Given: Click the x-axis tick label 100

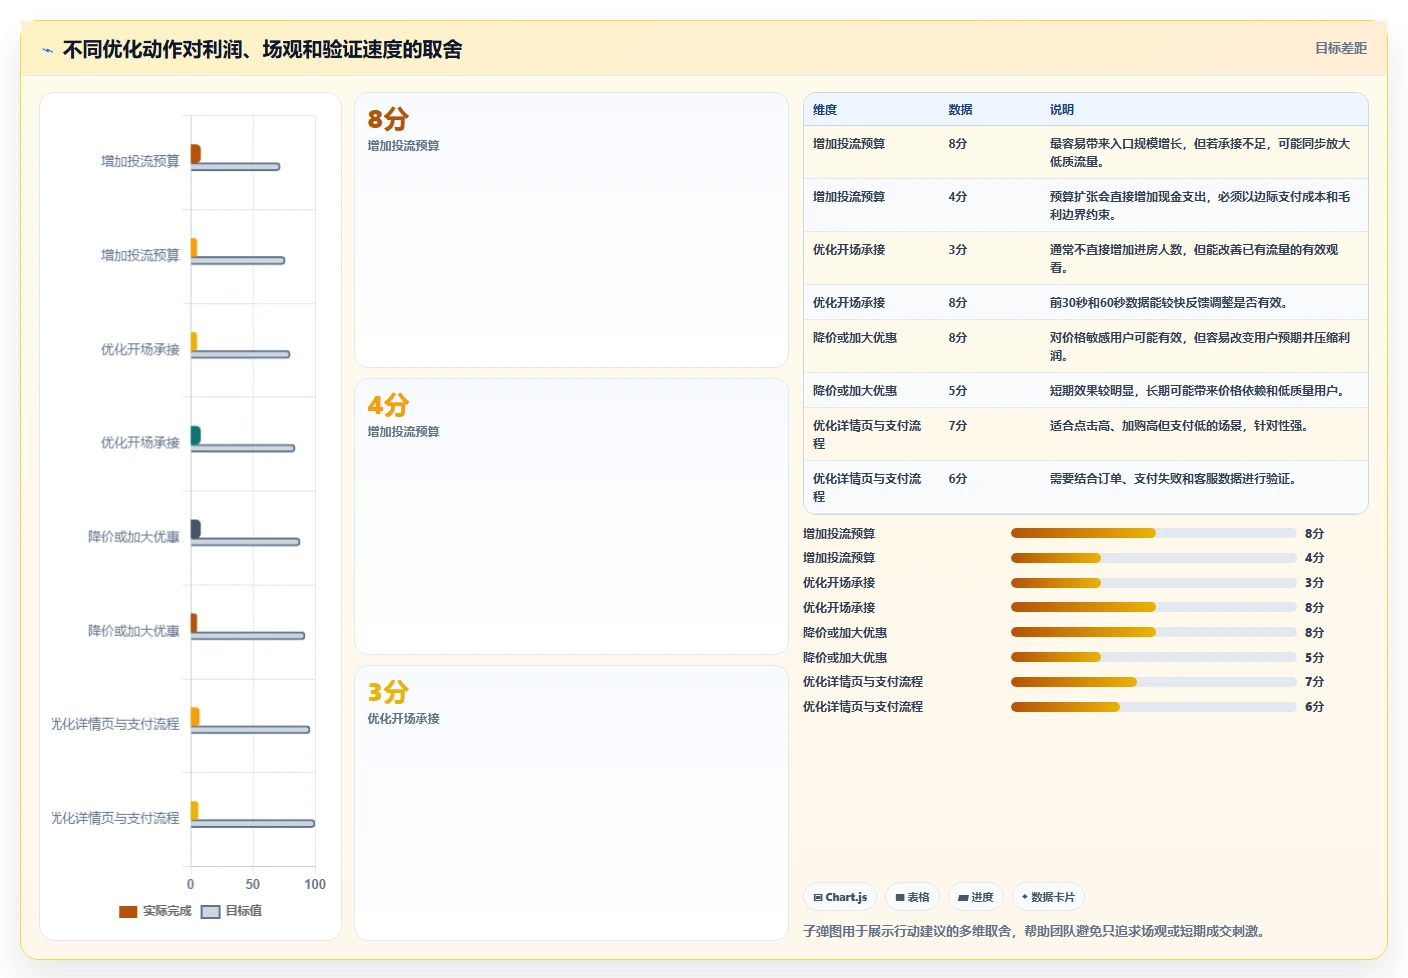Looking at the screenshot, I should coord(315,884).
